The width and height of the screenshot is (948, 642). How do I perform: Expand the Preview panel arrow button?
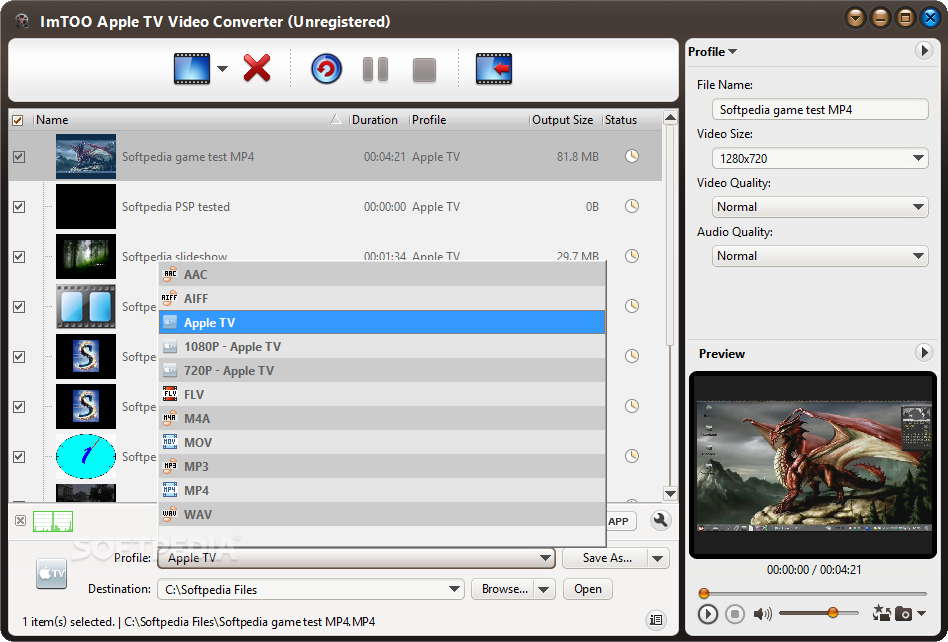coord(923,352)
